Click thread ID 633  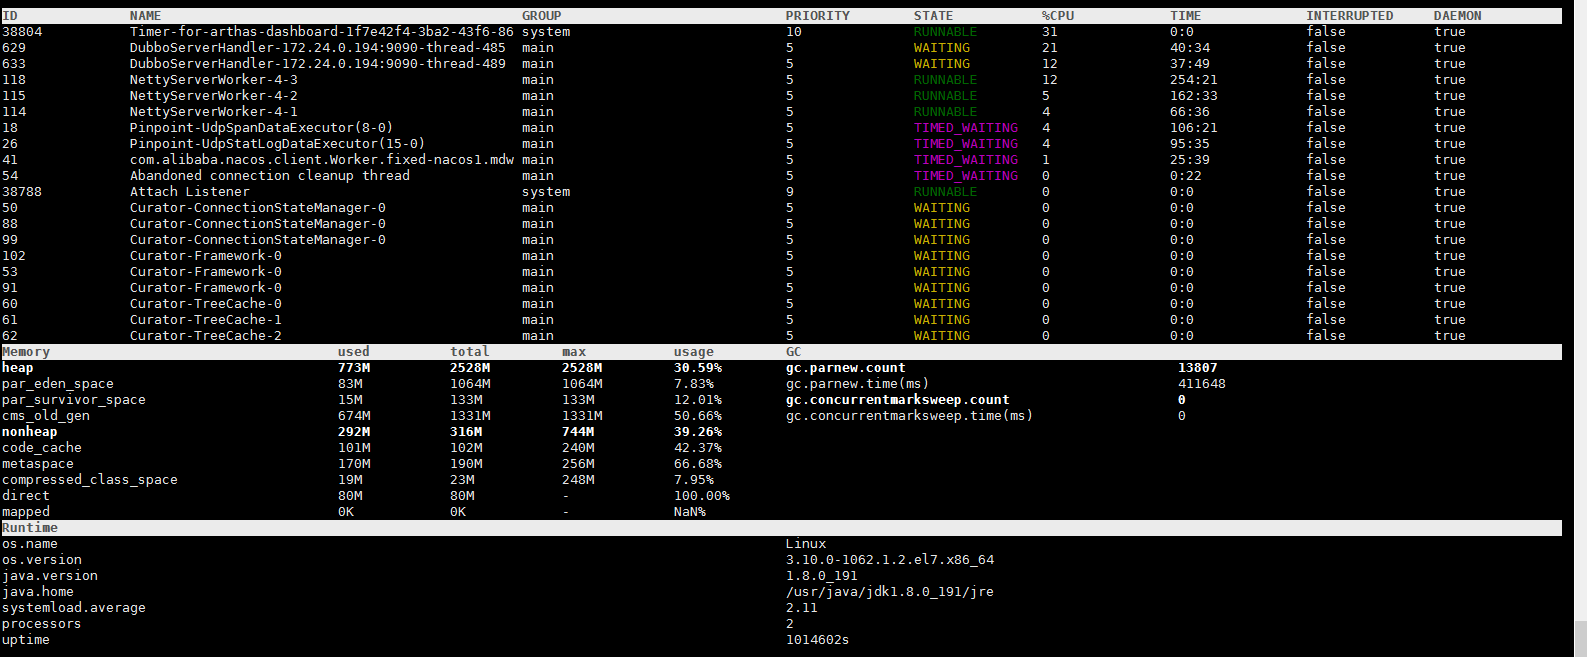[x=14, y=64]
